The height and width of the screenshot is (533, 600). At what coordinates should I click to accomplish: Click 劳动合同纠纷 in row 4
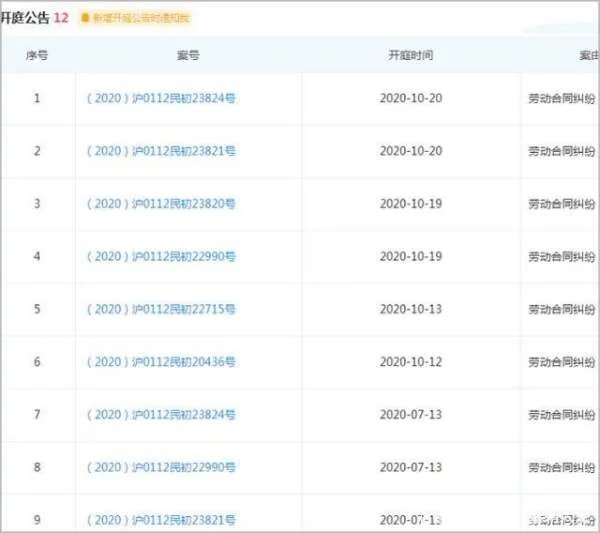point(561,257)
